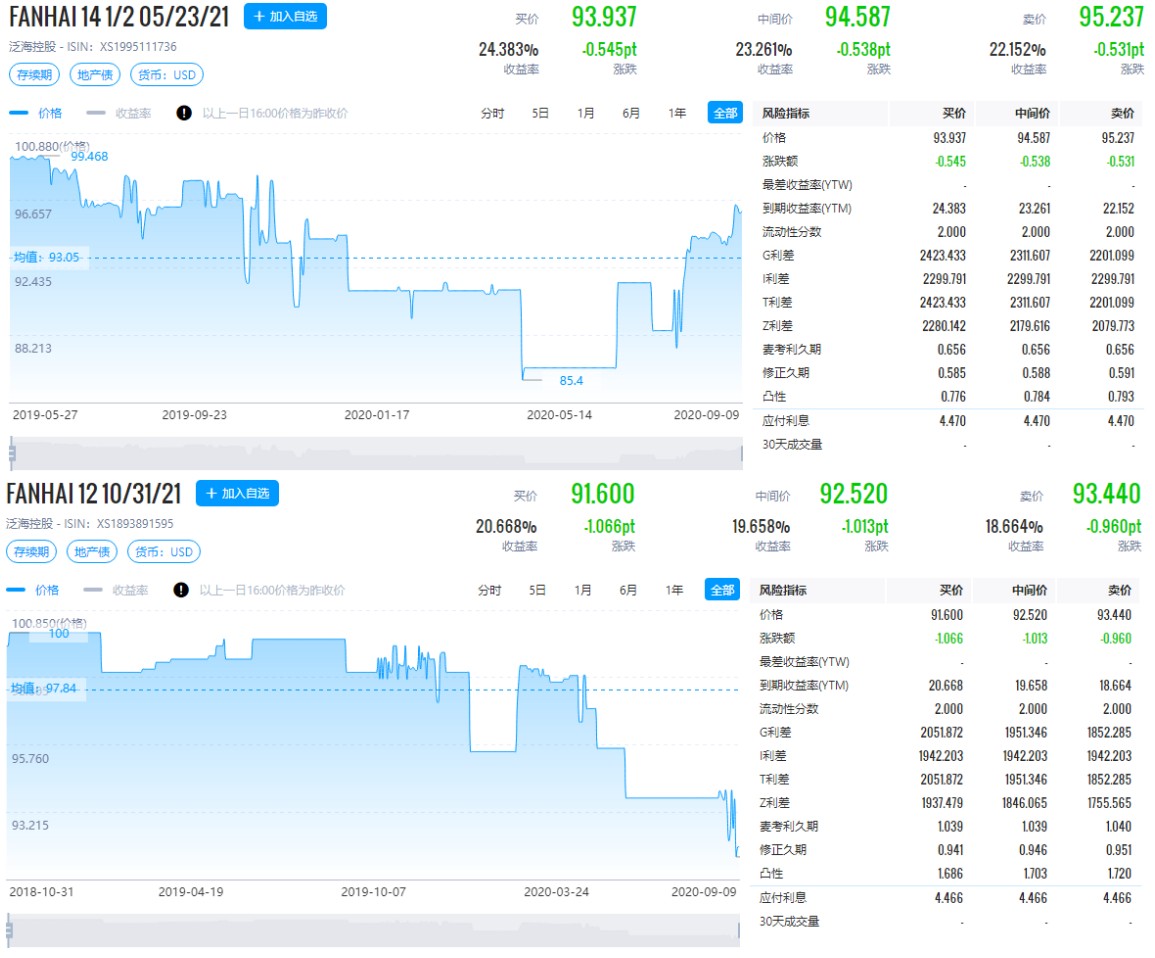Switch lower chart to 1年 range
This screenshot has height=958, width=1155.
[x=674, y=590]
